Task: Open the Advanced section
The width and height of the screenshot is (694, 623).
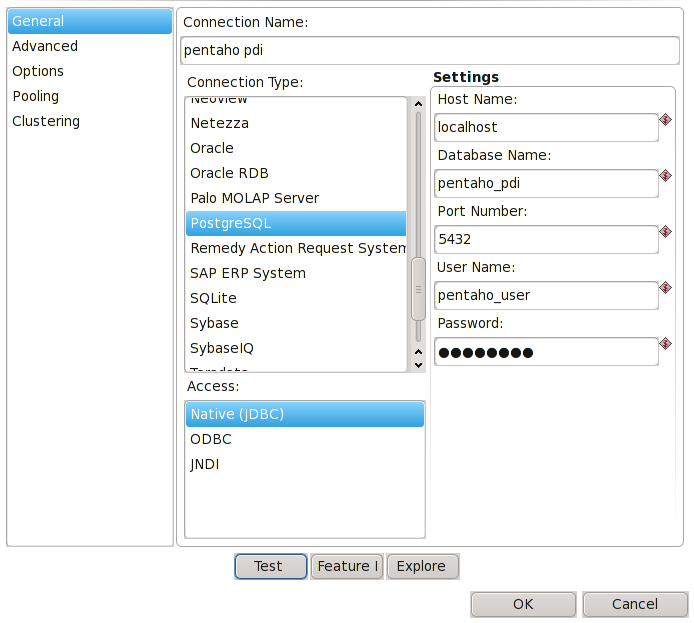Action: point(90,46)
